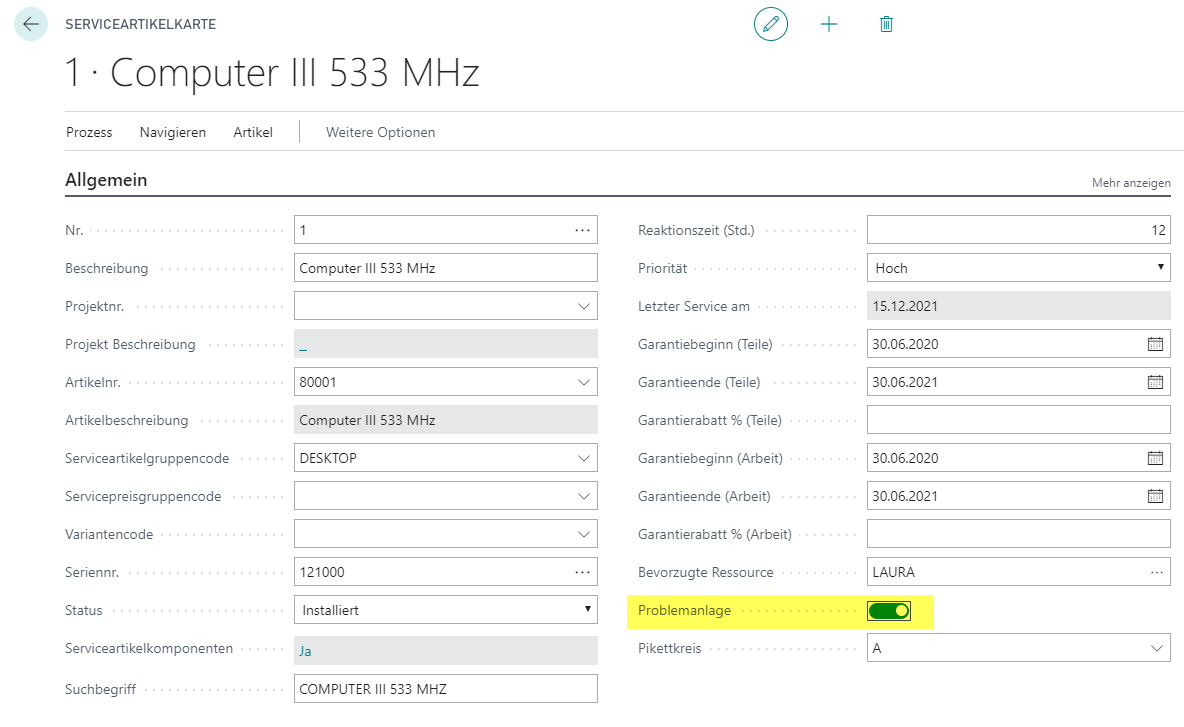The height and width of the screenshot is (727, 1184).
Task: Open the Navigieren menu
Action: click(173, 132)
